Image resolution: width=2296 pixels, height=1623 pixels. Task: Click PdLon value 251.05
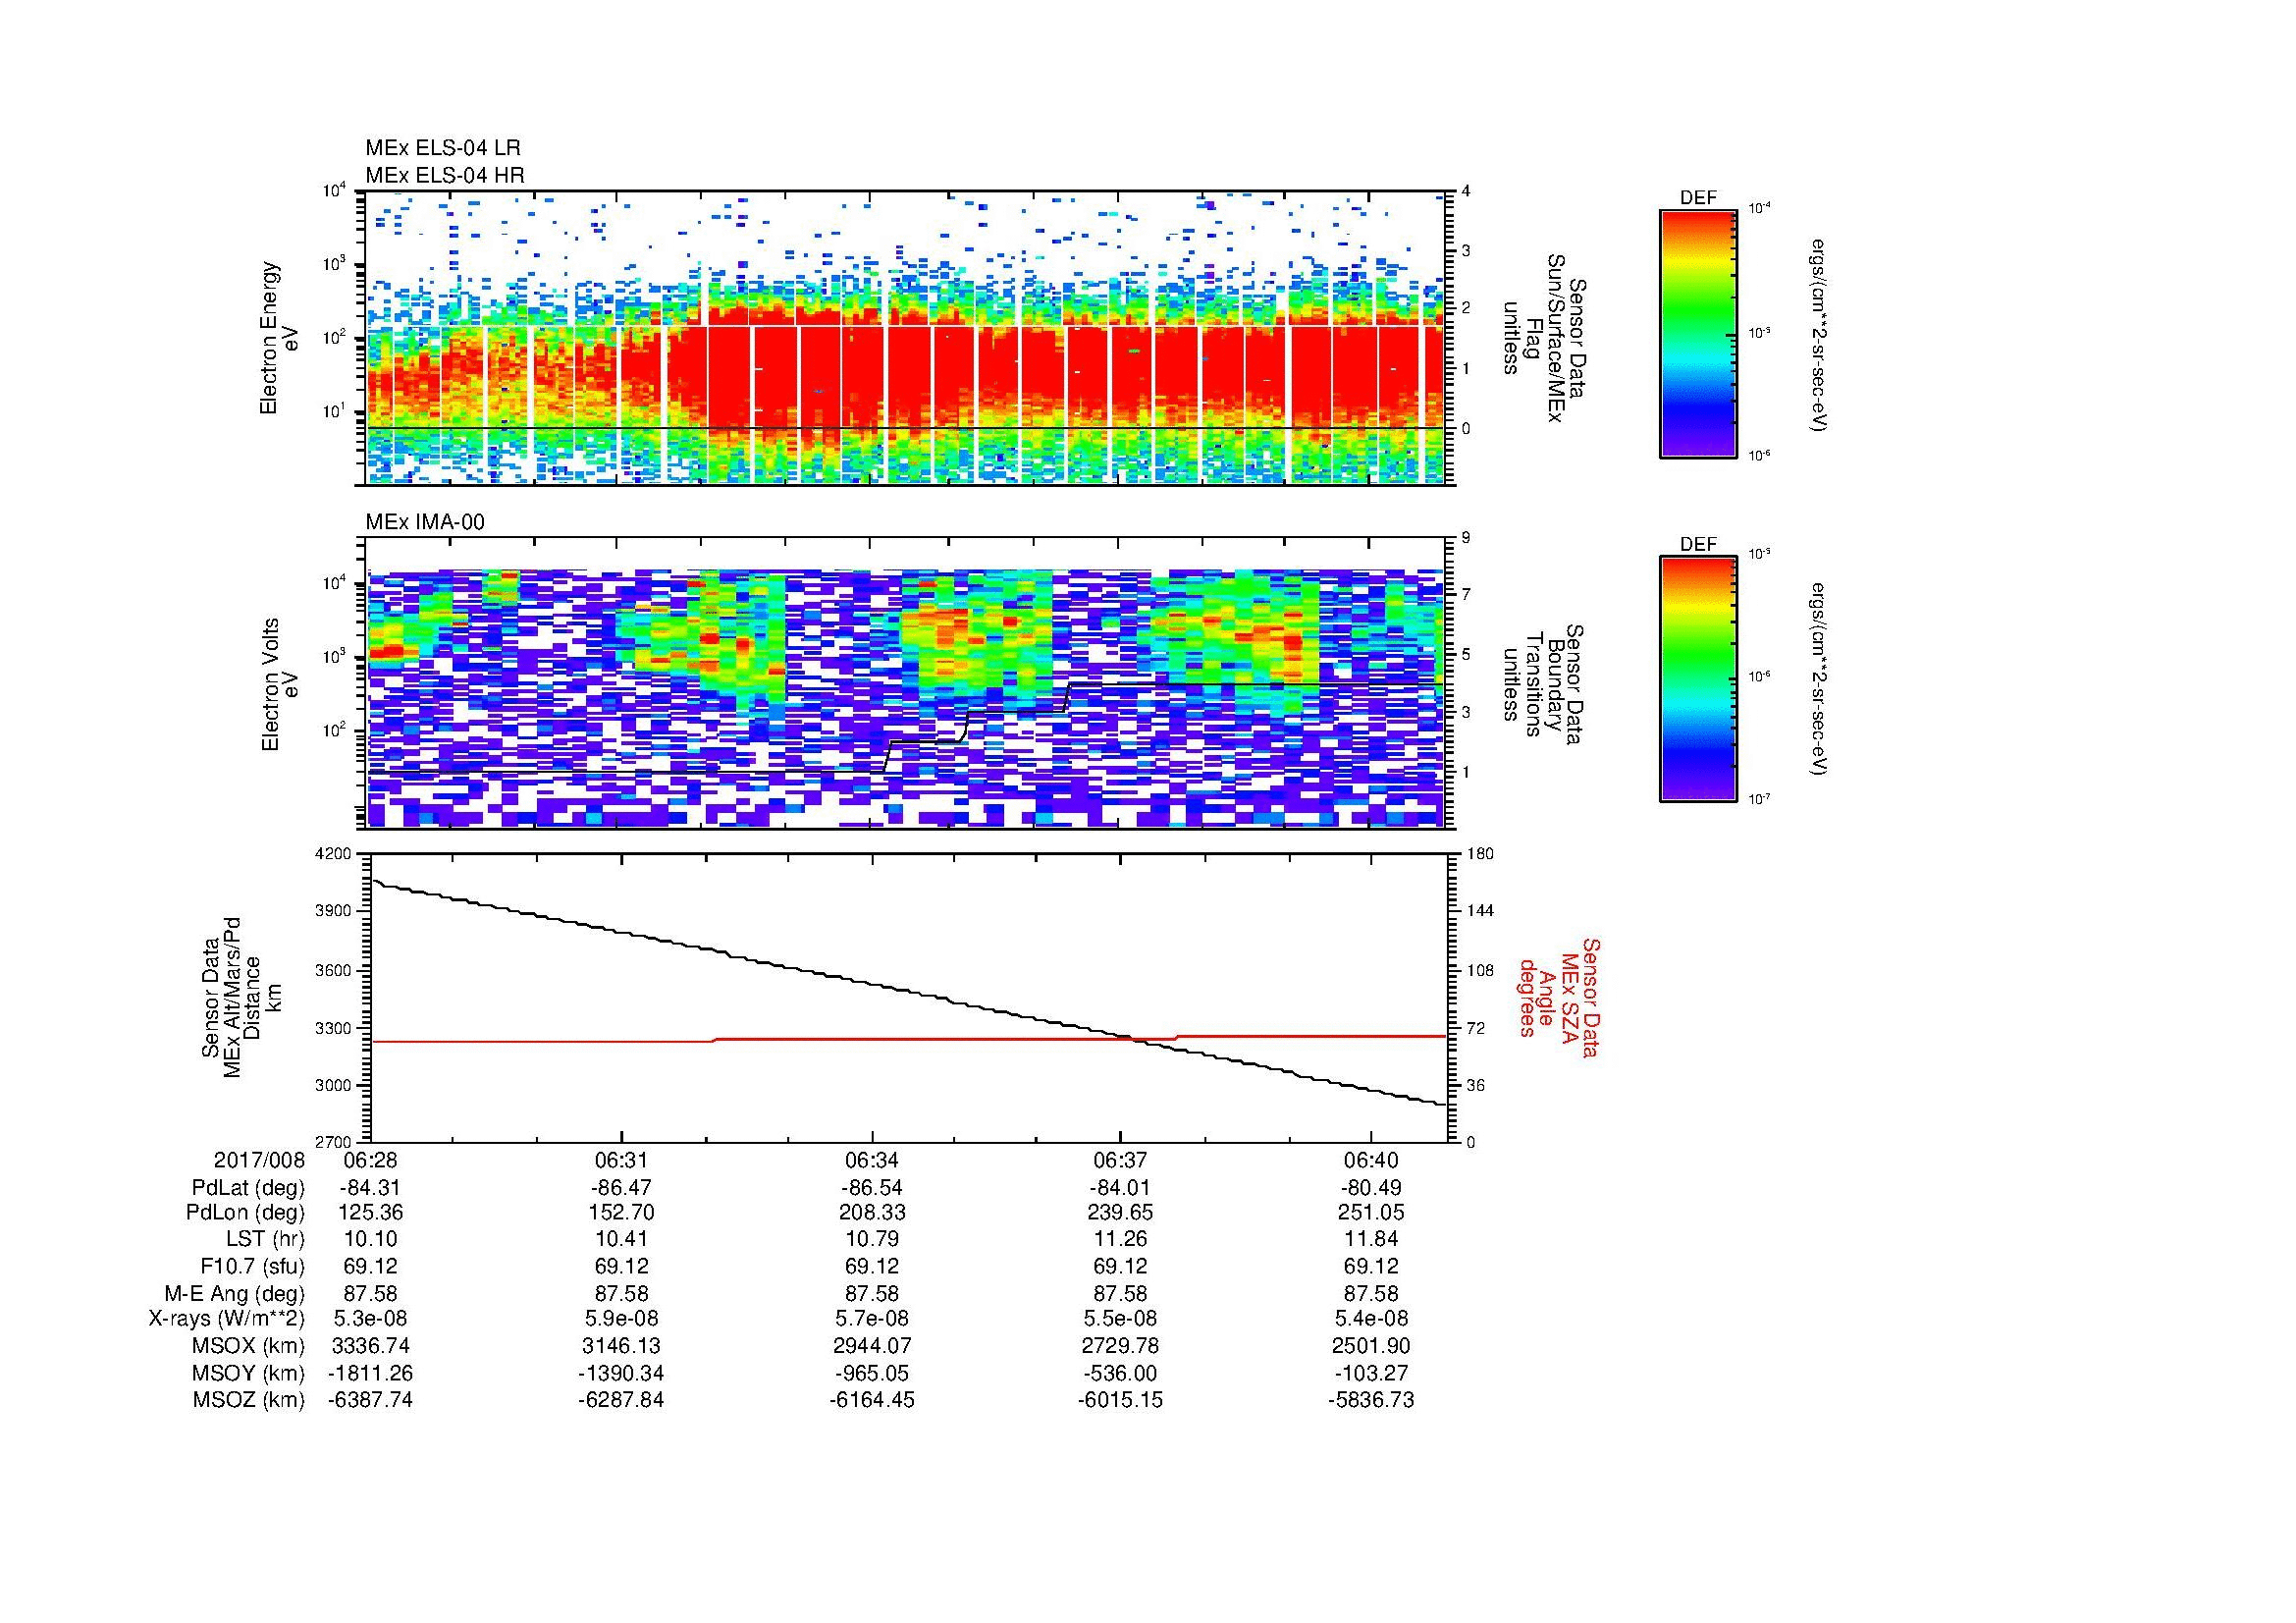click(x=1371, y=1213)
